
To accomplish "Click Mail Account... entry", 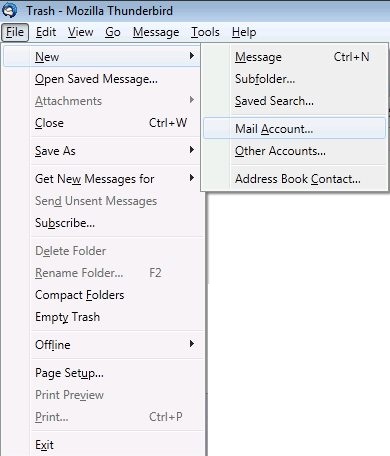I will (x=294, y=128).
